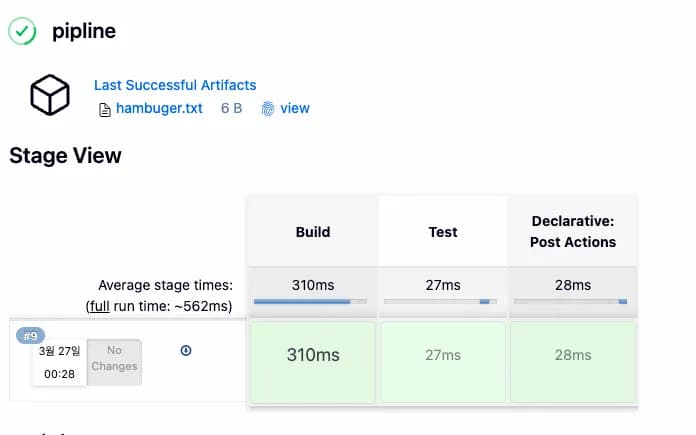
Task: Select the Test stage column header
Action: tap(443, 232)
